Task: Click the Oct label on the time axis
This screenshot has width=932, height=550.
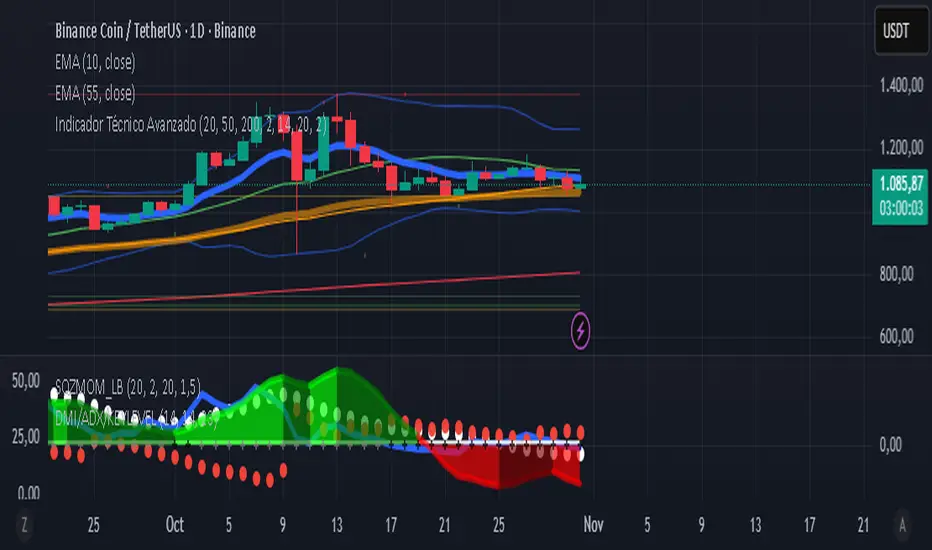Action: (x=175, y=525)
